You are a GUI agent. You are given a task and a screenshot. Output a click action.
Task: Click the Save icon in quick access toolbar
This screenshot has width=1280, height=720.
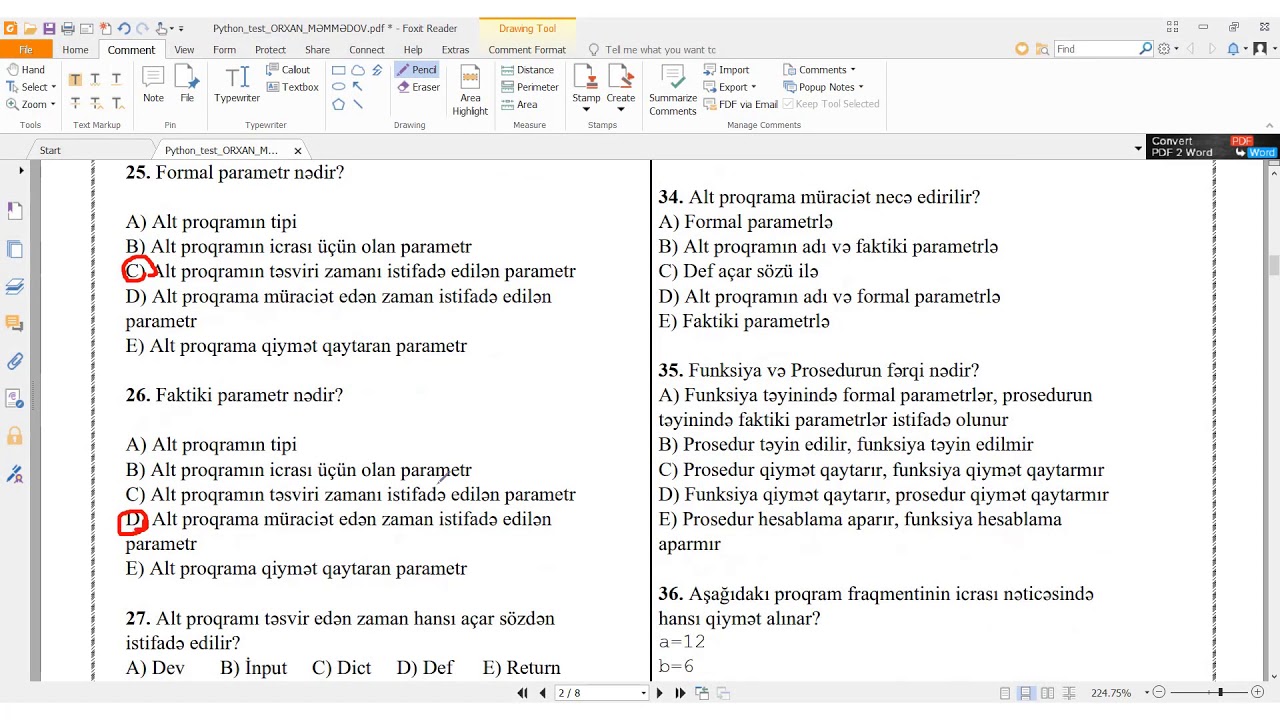tap(49, 29)
